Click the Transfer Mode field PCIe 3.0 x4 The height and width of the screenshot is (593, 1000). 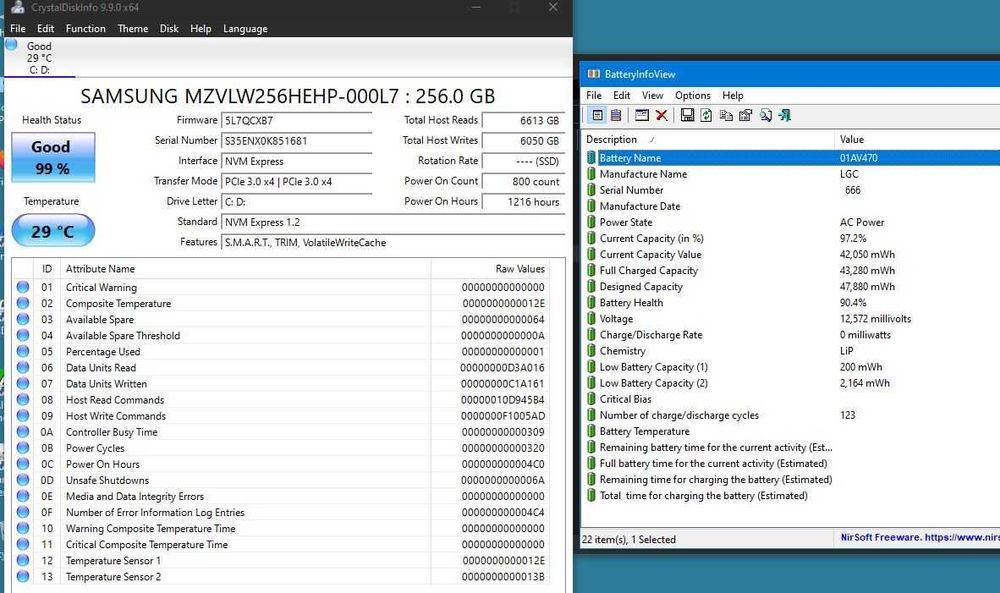click(x=297, y=182)
